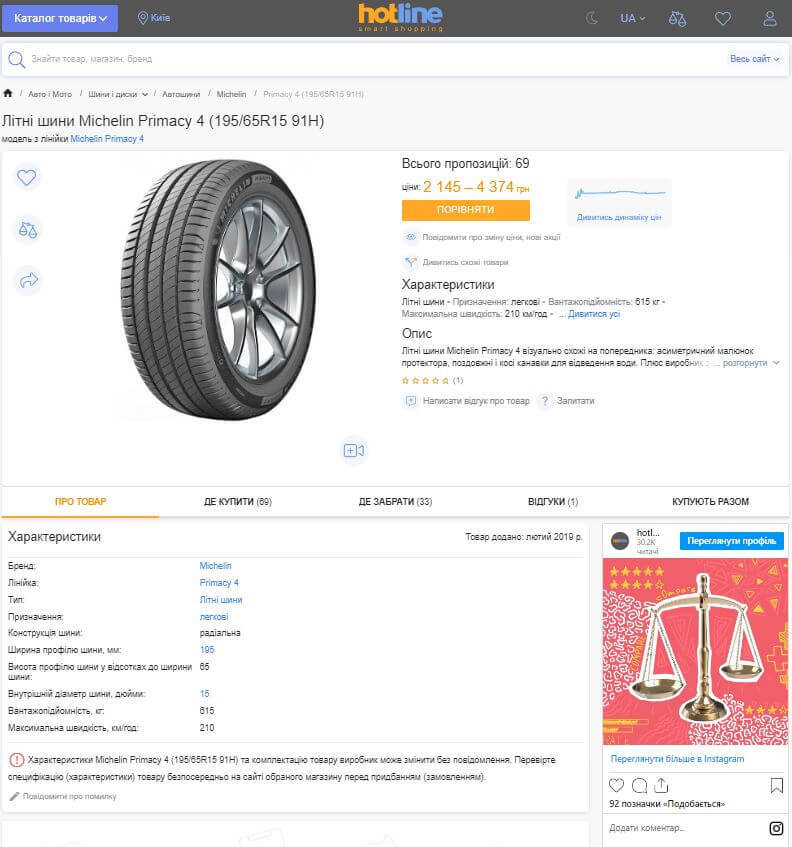Click the search input field
The width and height of the screenshot is (792, 847).
[x=370, y=59]
